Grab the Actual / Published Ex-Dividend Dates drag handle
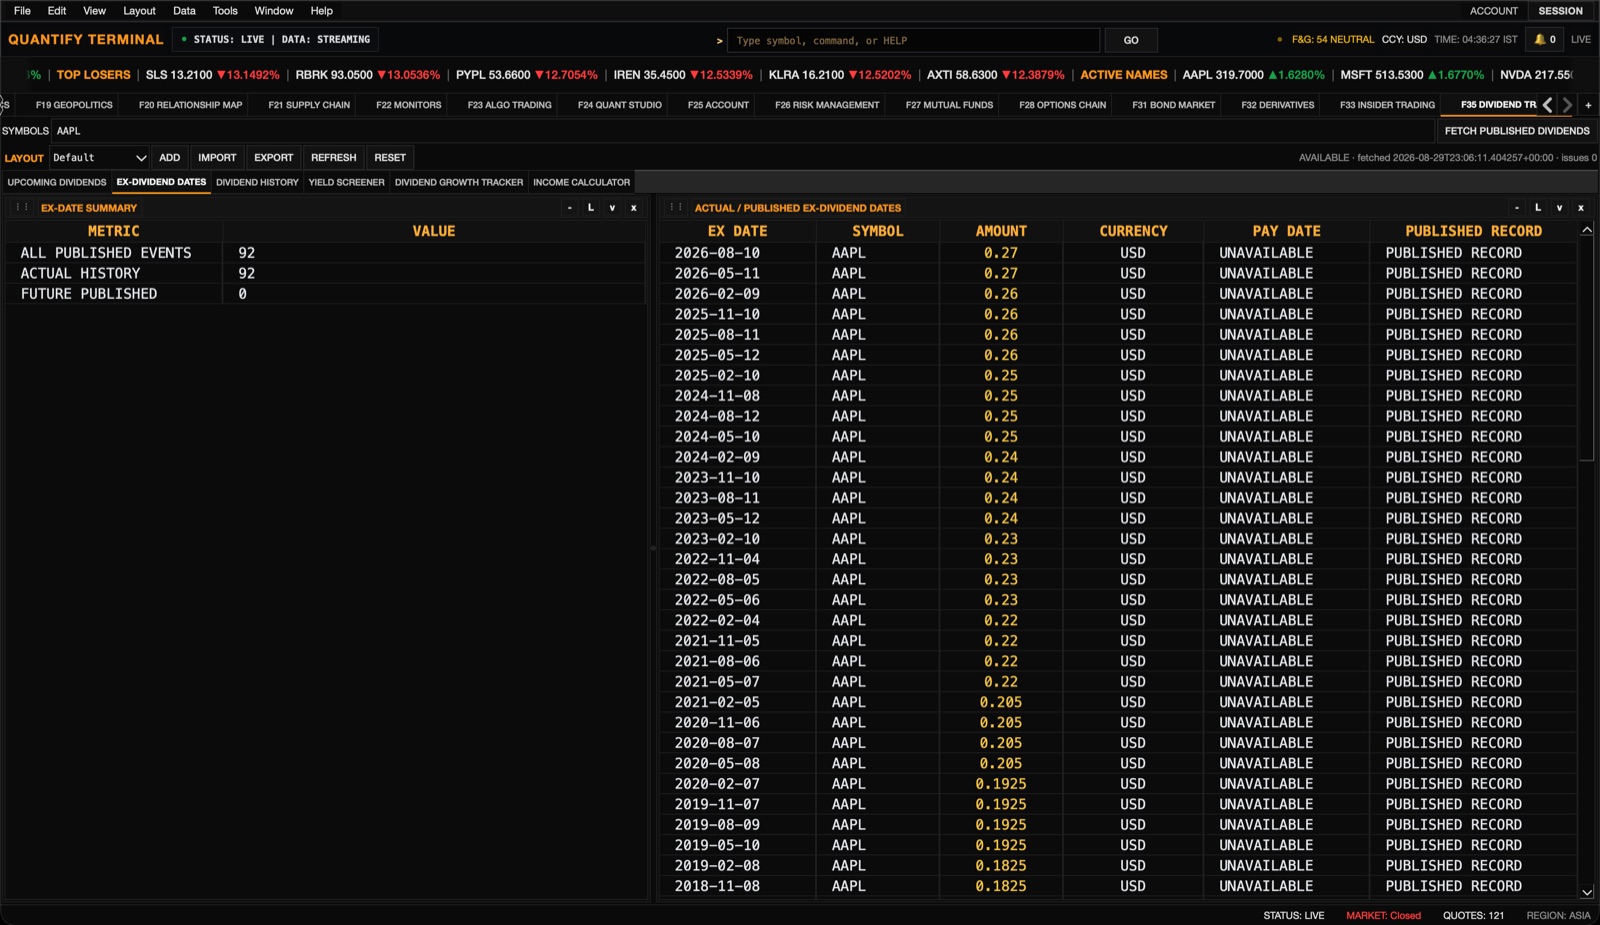The height and width of the screenshot is (925, 1600). pos(676,208)
